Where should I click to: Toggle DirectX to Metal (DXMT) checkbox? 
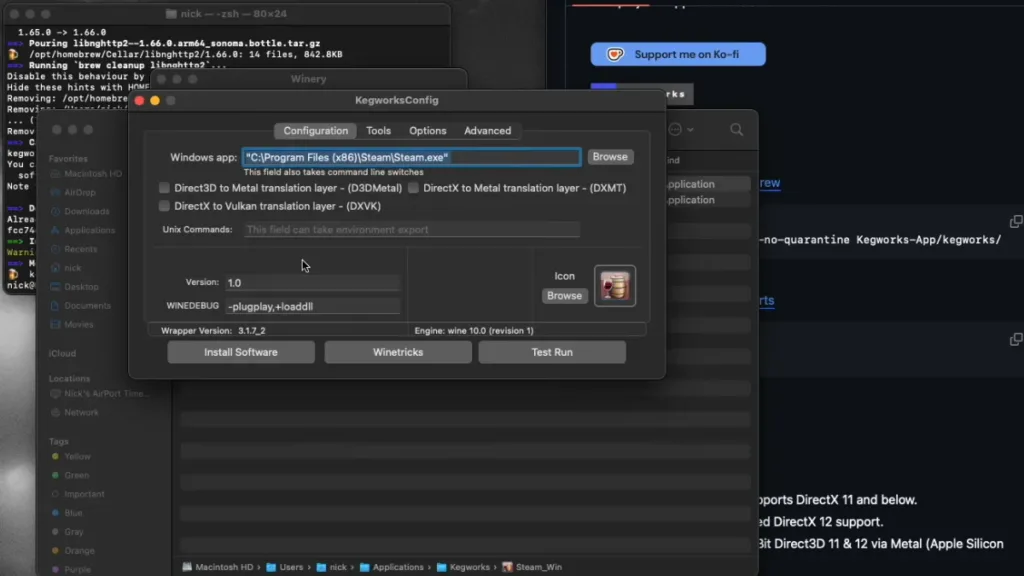click(414, 188)
